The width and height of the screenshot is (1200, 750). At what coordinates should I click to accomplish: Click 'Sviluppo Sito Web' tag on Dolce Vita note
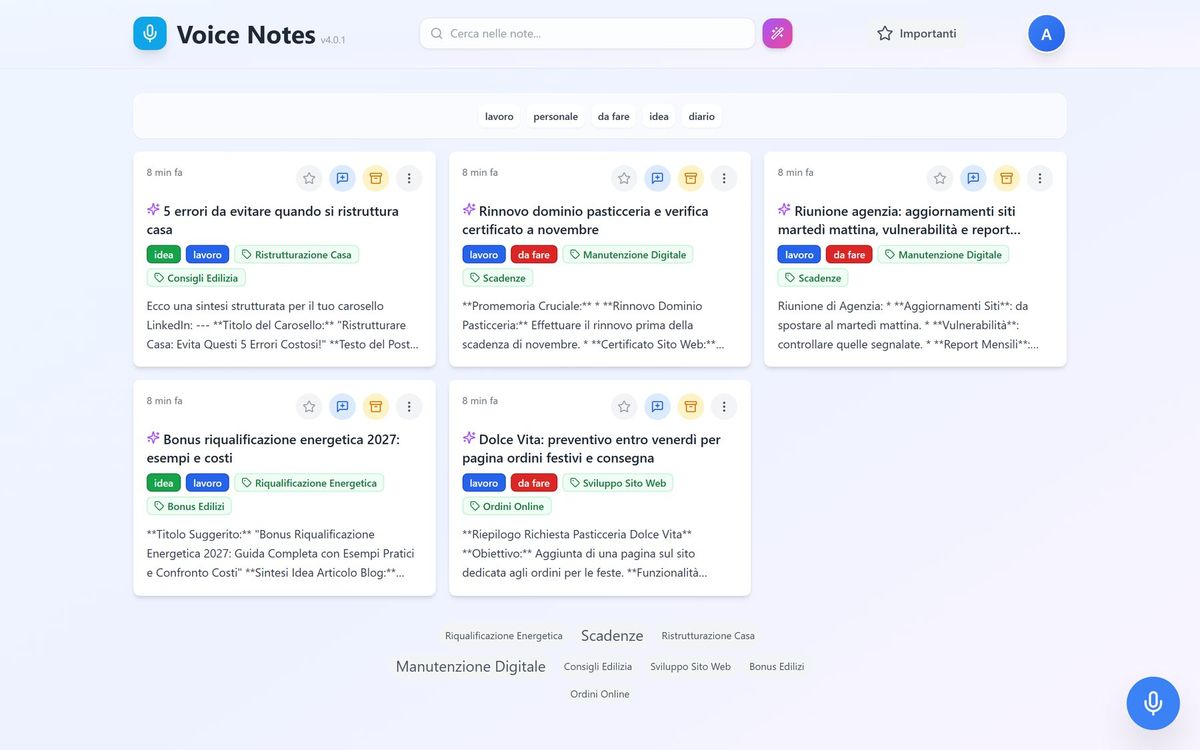pos(617,483)
